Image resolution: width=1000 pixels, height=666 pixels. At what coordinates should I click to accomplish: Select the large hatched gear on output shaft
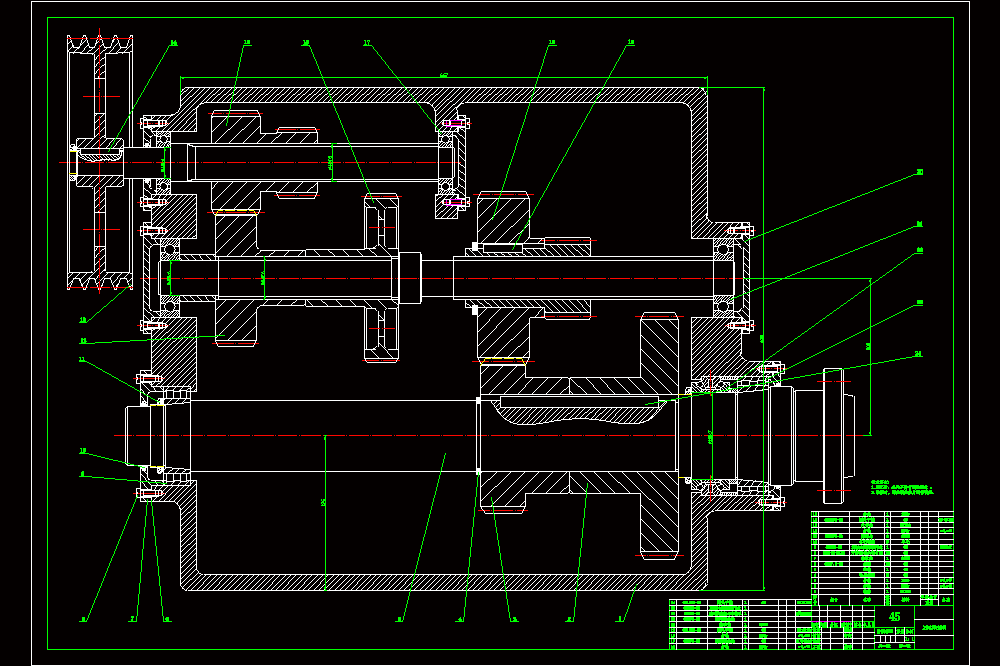(x=659, y=436)
